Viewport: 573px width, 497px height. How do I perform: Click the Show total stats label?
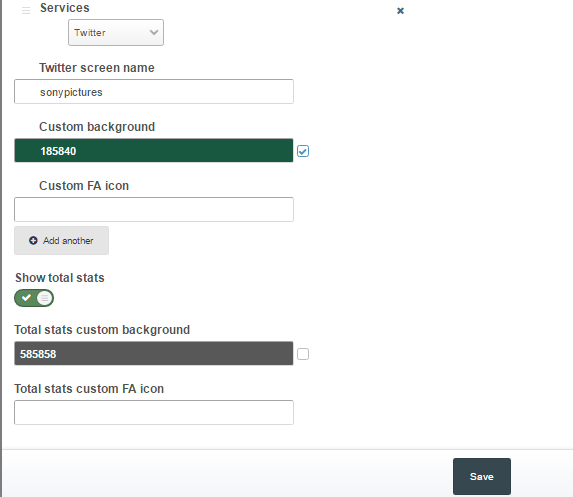[60, 278]
